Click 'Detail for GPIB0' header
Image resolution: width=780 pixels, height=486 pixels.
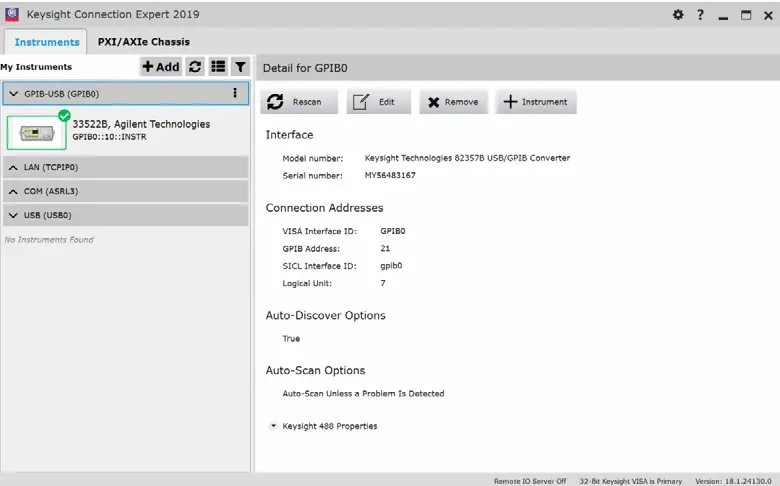[x=305, y=68]
